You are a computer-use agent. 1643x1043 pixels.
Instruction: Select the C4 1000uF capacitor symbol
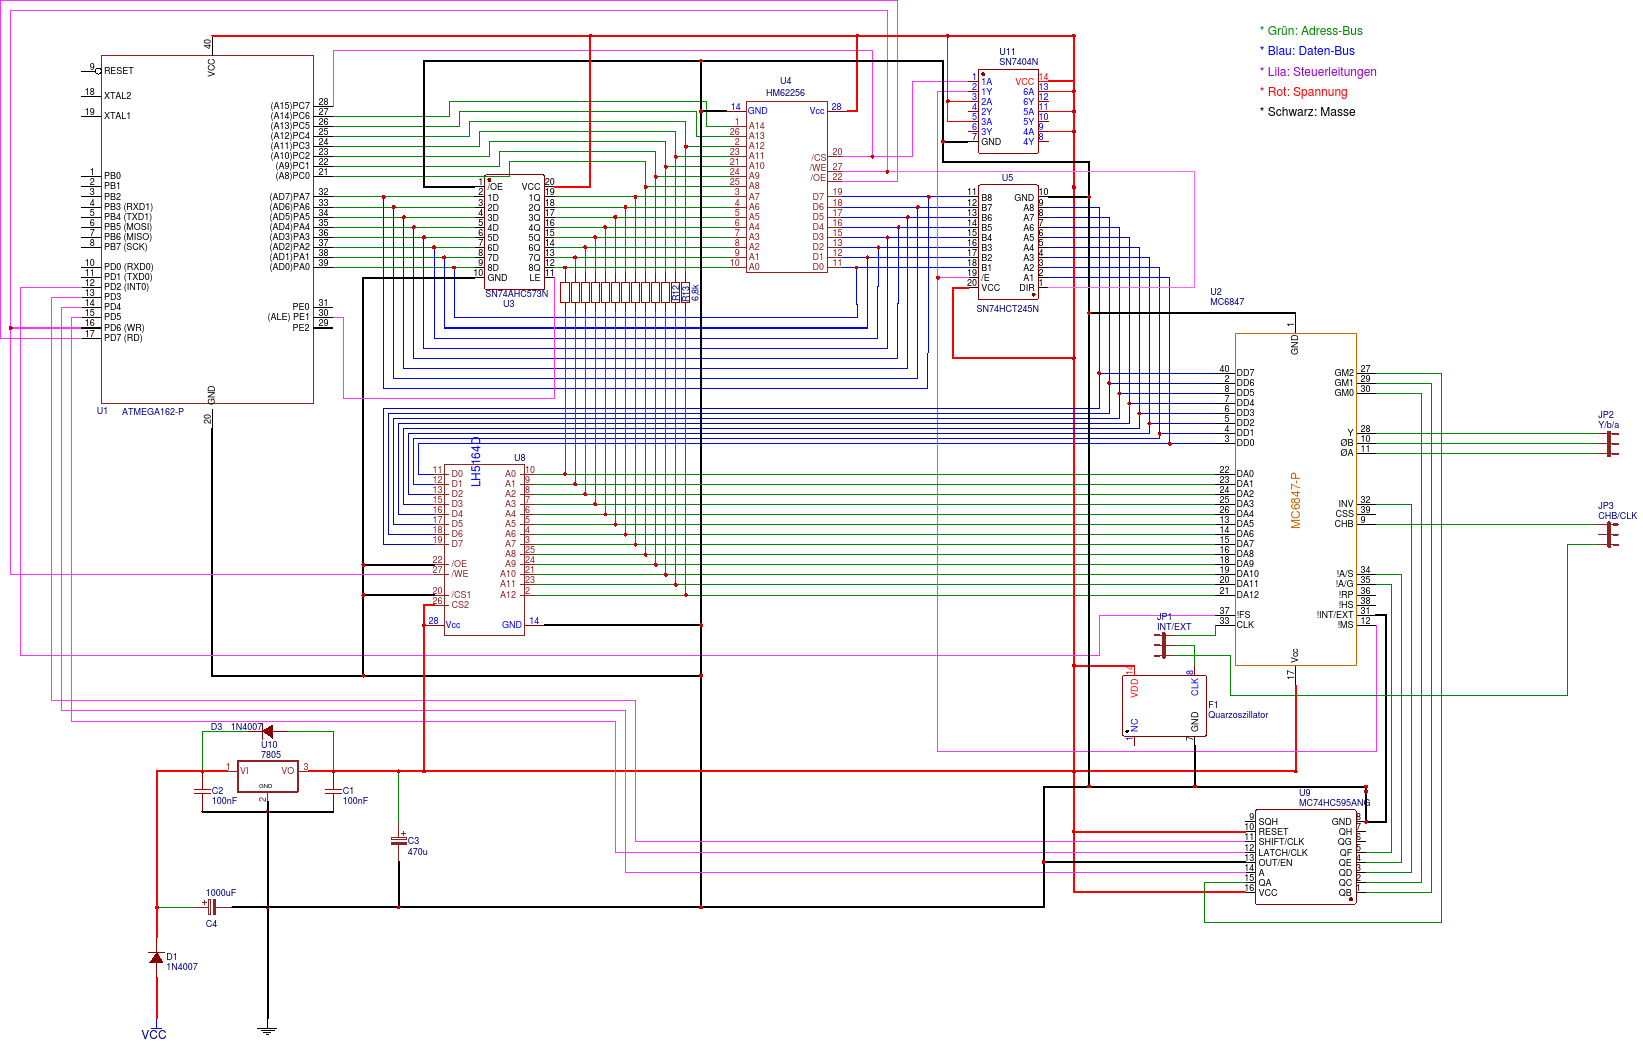(212, 907)
